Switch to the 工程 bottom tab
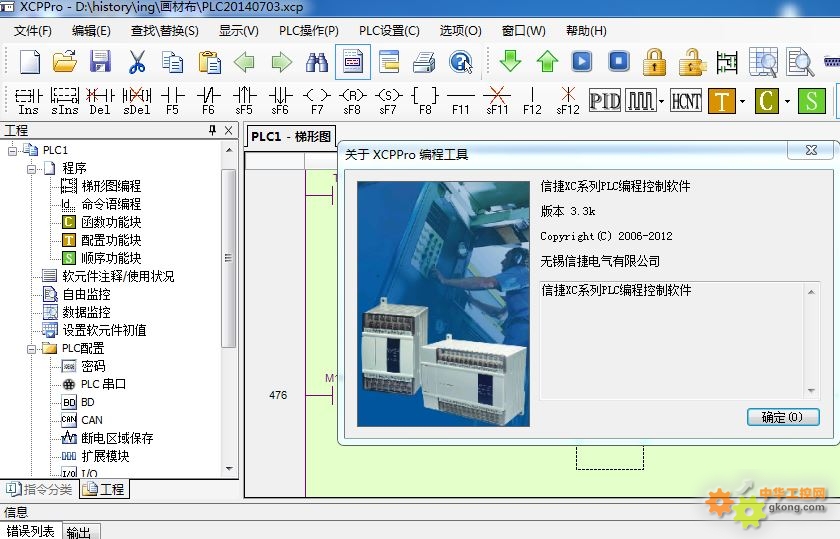This screenshot has width=840, height=539. 104,489
